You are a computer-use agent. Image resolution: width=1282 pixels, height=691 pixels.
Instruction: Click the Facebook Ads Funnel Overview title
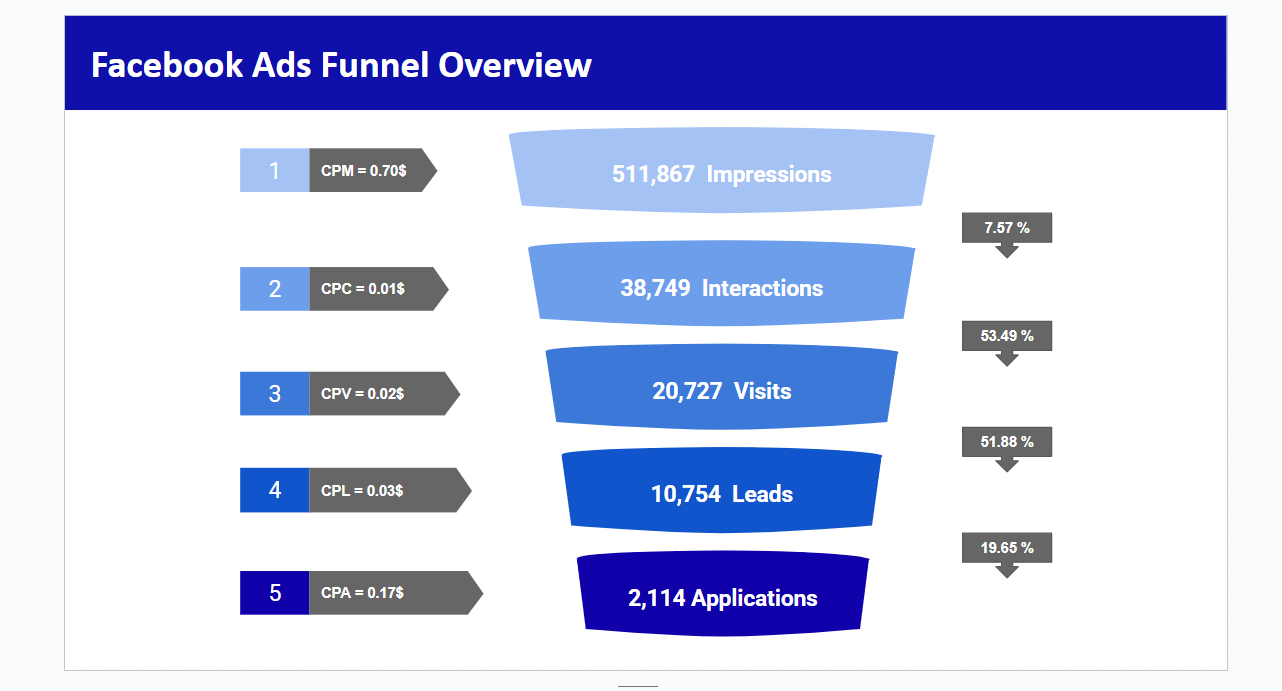341,65
